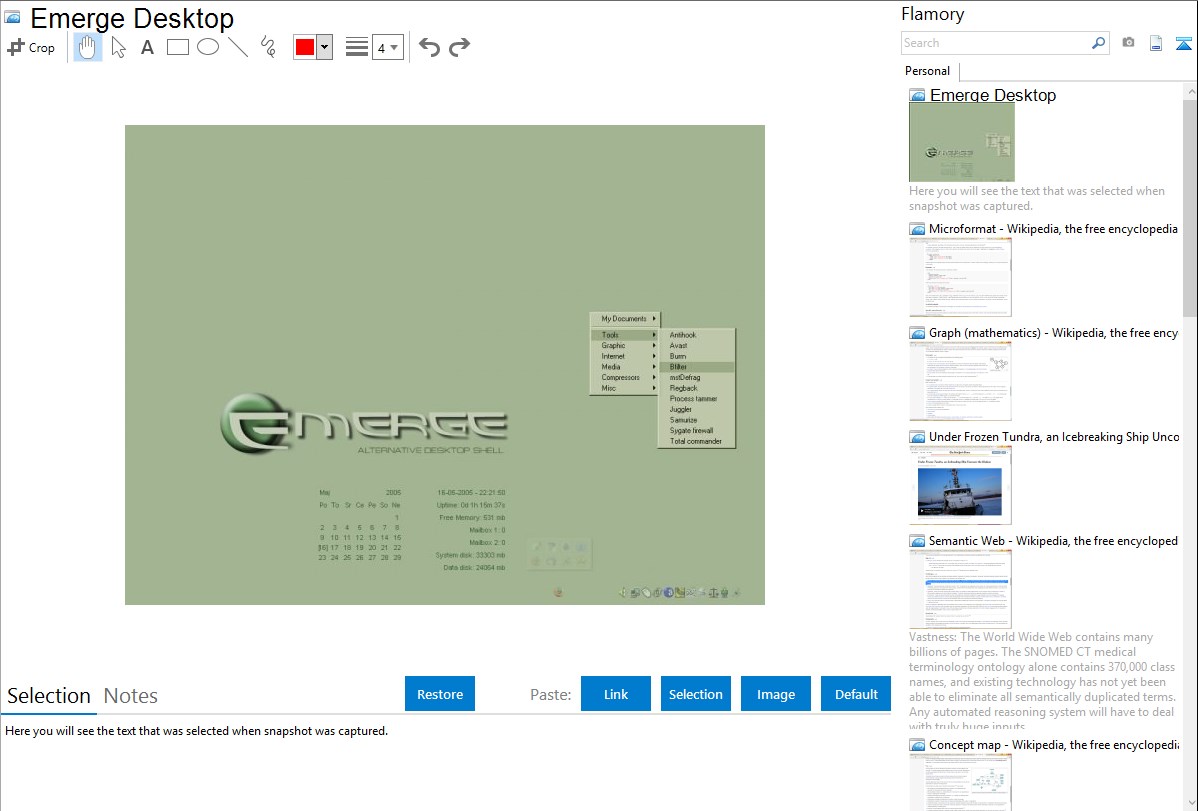Click the Emerge Desktop window icon
The width and height of the screenshot is (1198, 811).
(x=12, y=17)
